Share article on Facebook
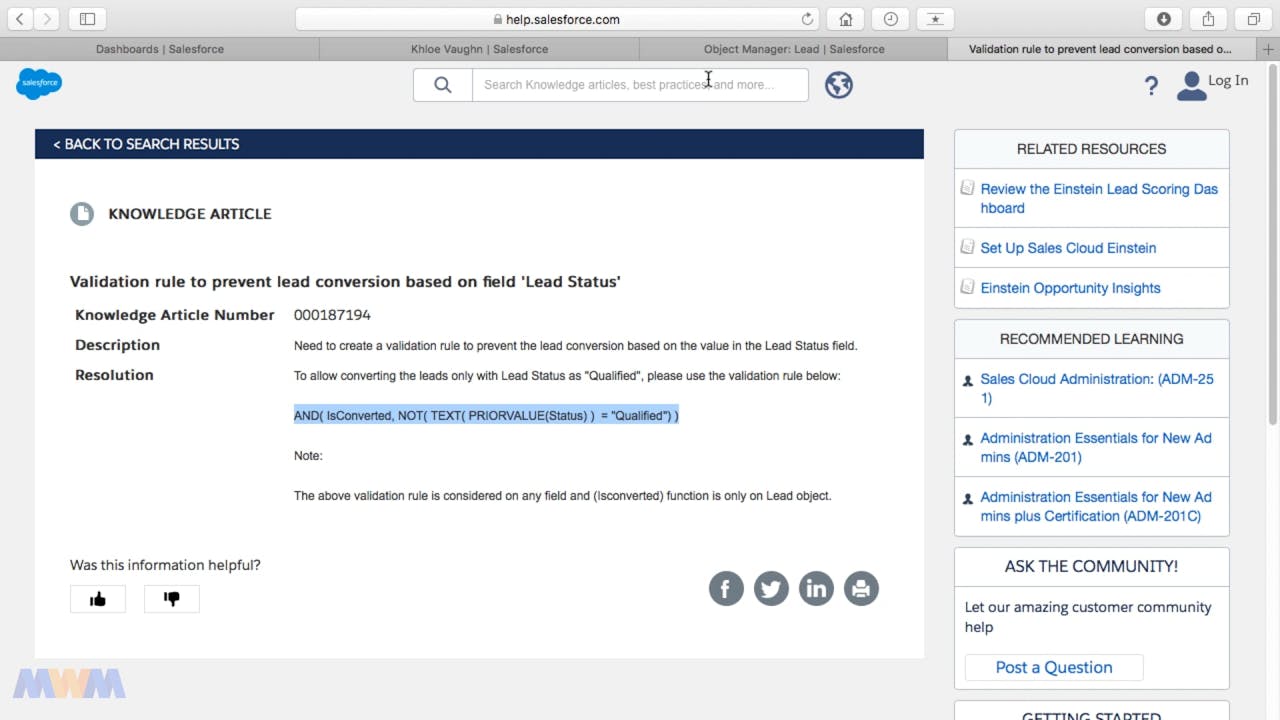The image size is (1280, 720). (726, 589)
